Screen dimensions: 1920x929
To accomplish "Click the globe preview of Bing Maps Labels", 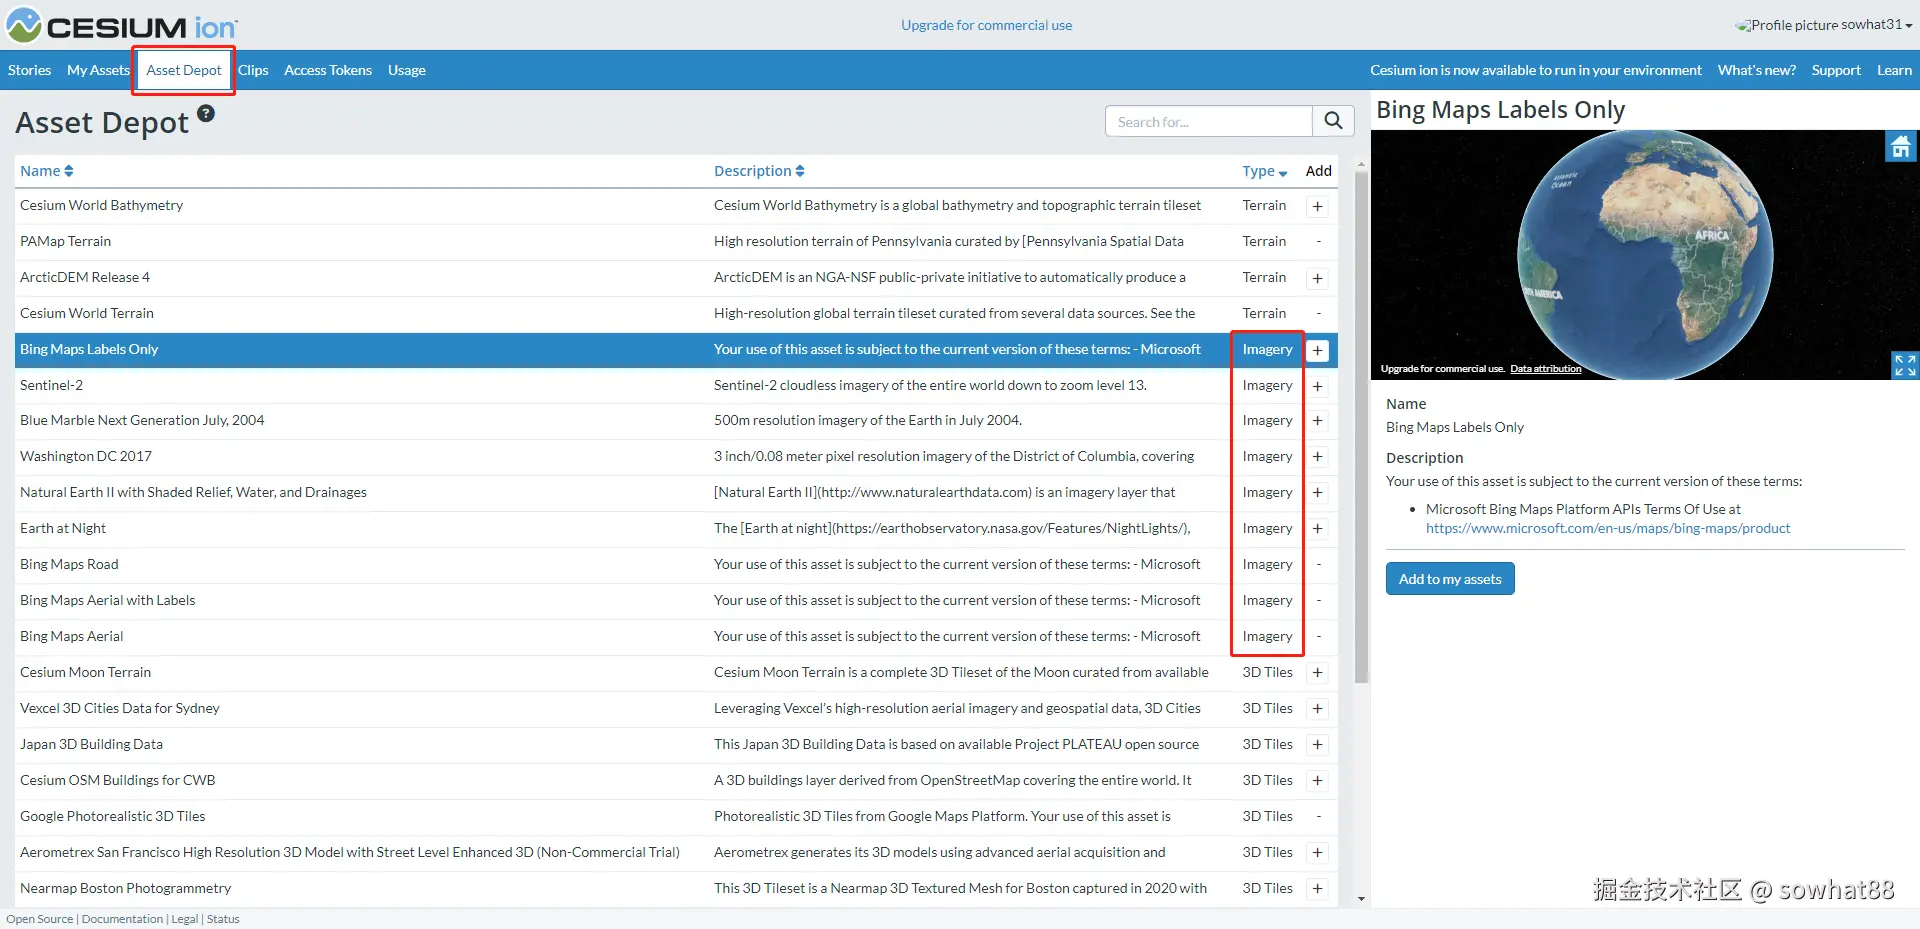I will (1645, 255).
